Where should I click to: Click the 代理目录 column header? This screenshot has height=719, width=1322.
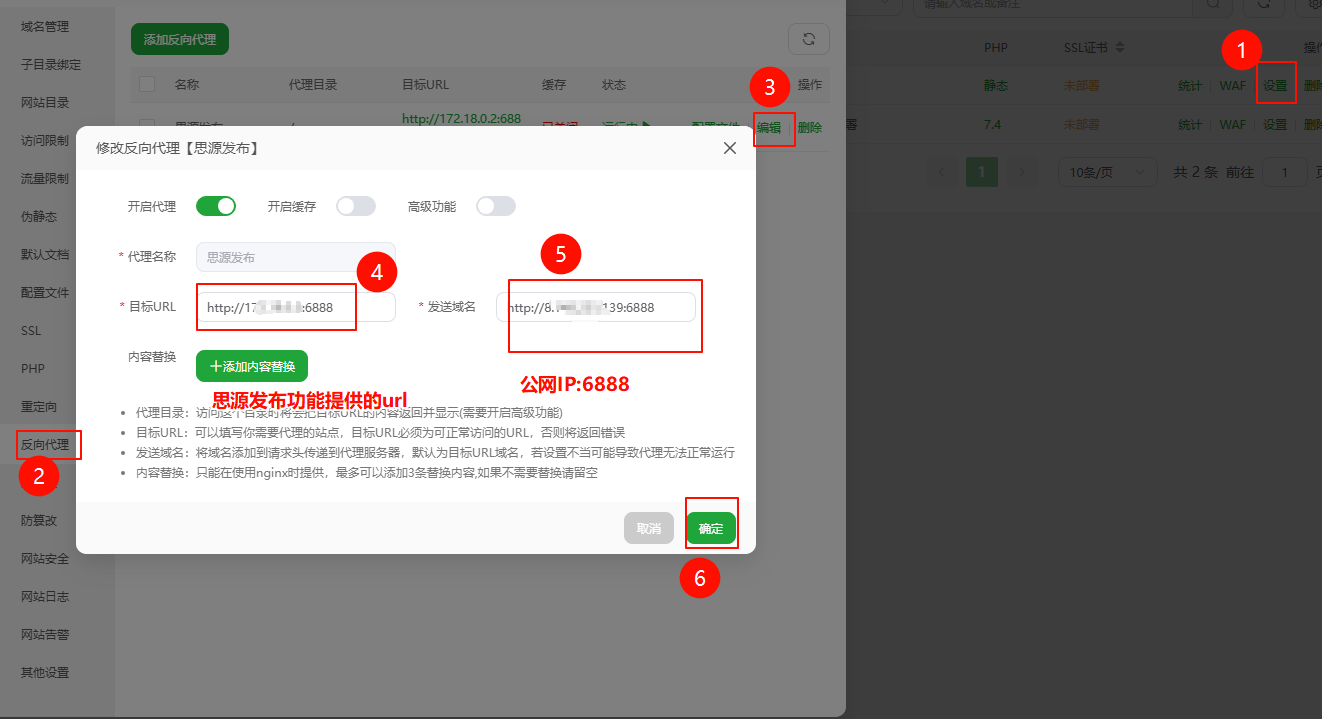(x=313, y=85)
